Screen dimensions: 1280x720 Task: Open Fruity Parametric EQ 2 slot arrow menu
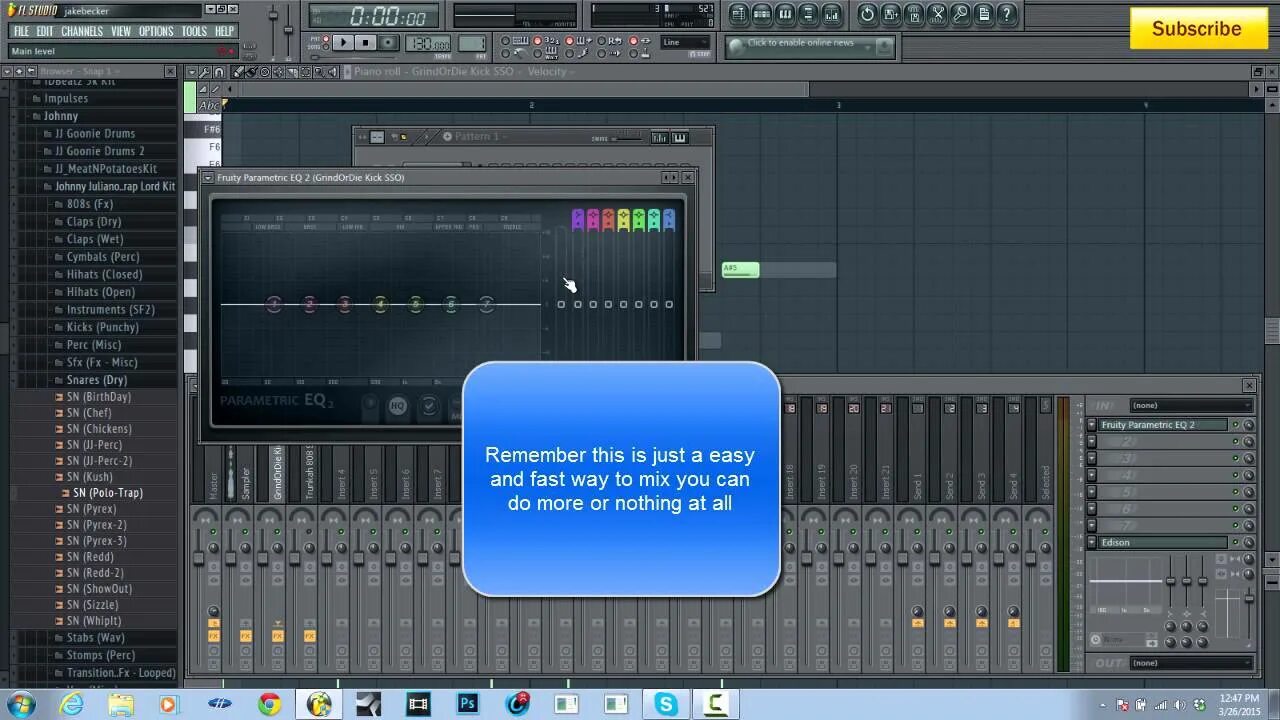tap(1092, 425)
